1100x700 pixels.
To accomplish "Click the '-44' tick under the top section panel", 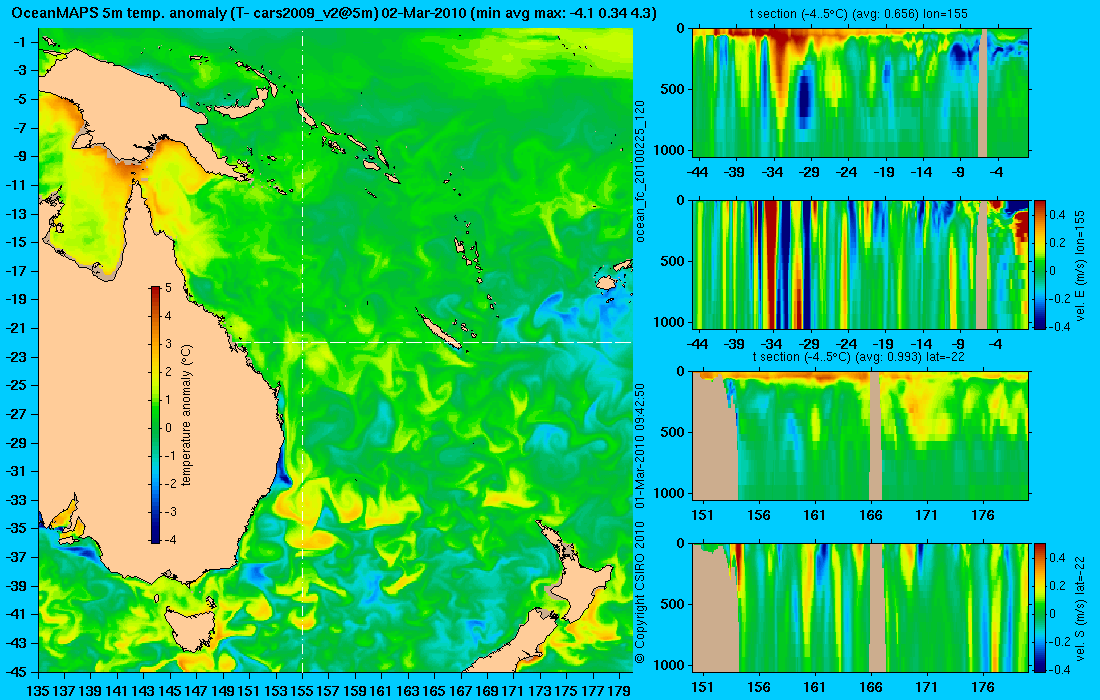I will pyautogui.click(x=697, y=172).
